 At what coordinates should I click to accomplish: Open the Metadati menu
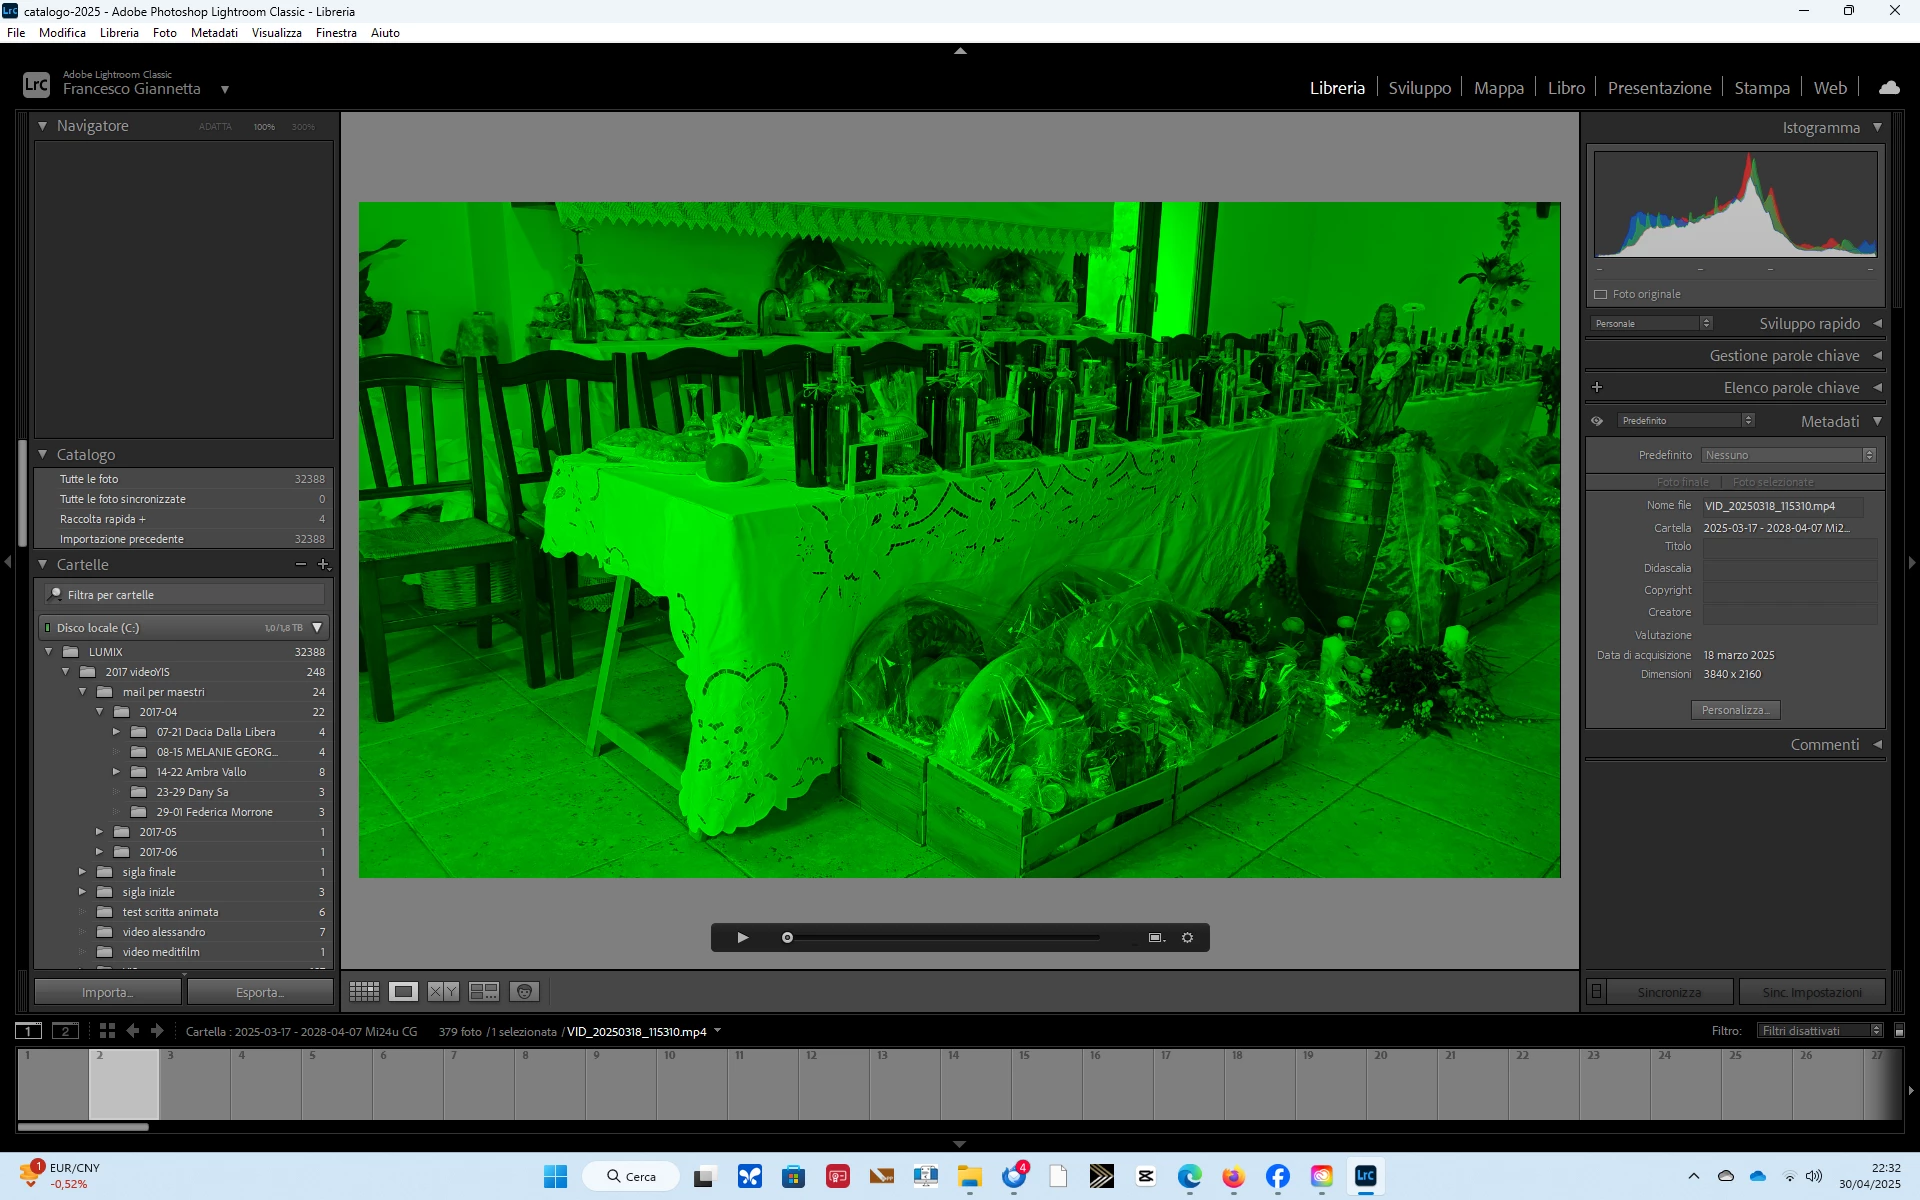click(214, 33)
